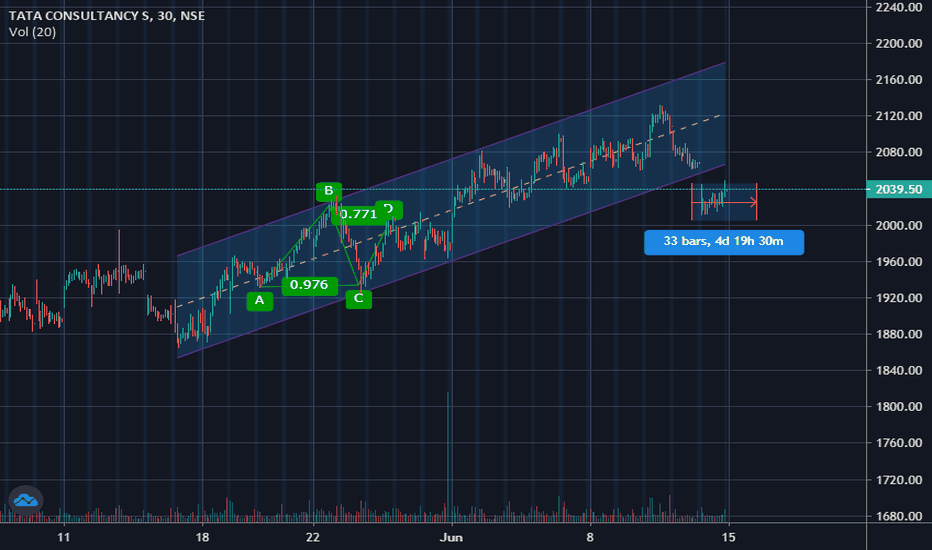
Task: Click the 2200.00 price axis label
Action: click(899, 43)
